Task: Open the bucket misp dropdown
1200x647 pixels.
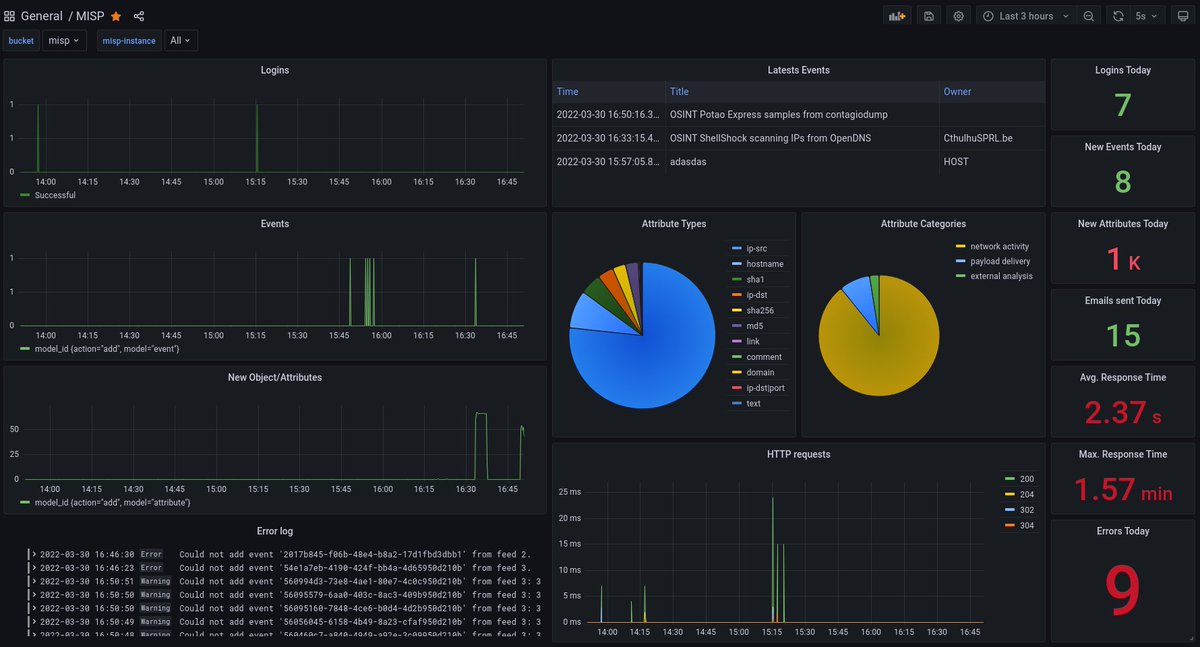Action: click(64, 41)
